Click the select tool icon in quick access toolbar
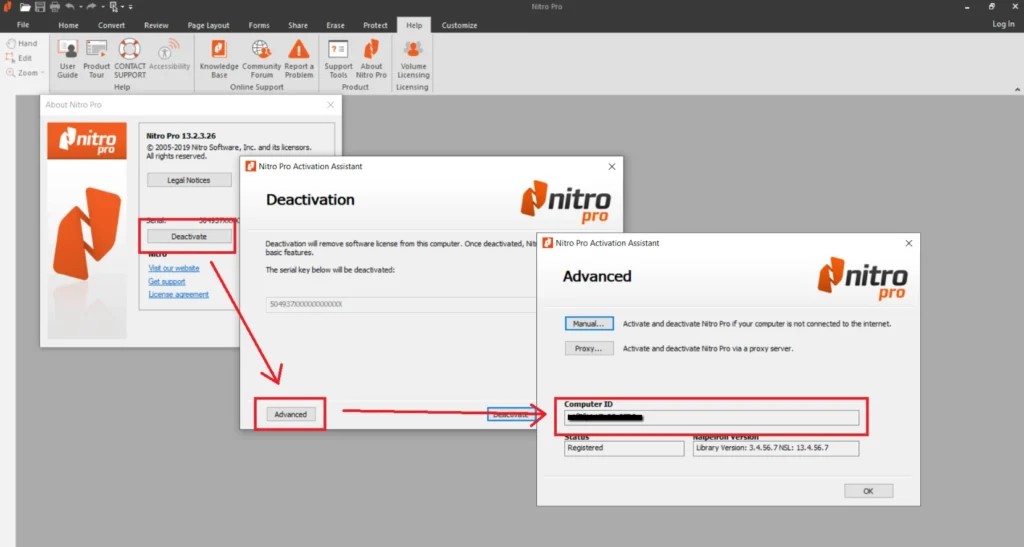This screenshot has width=1024, height=547. click(114, 7)
